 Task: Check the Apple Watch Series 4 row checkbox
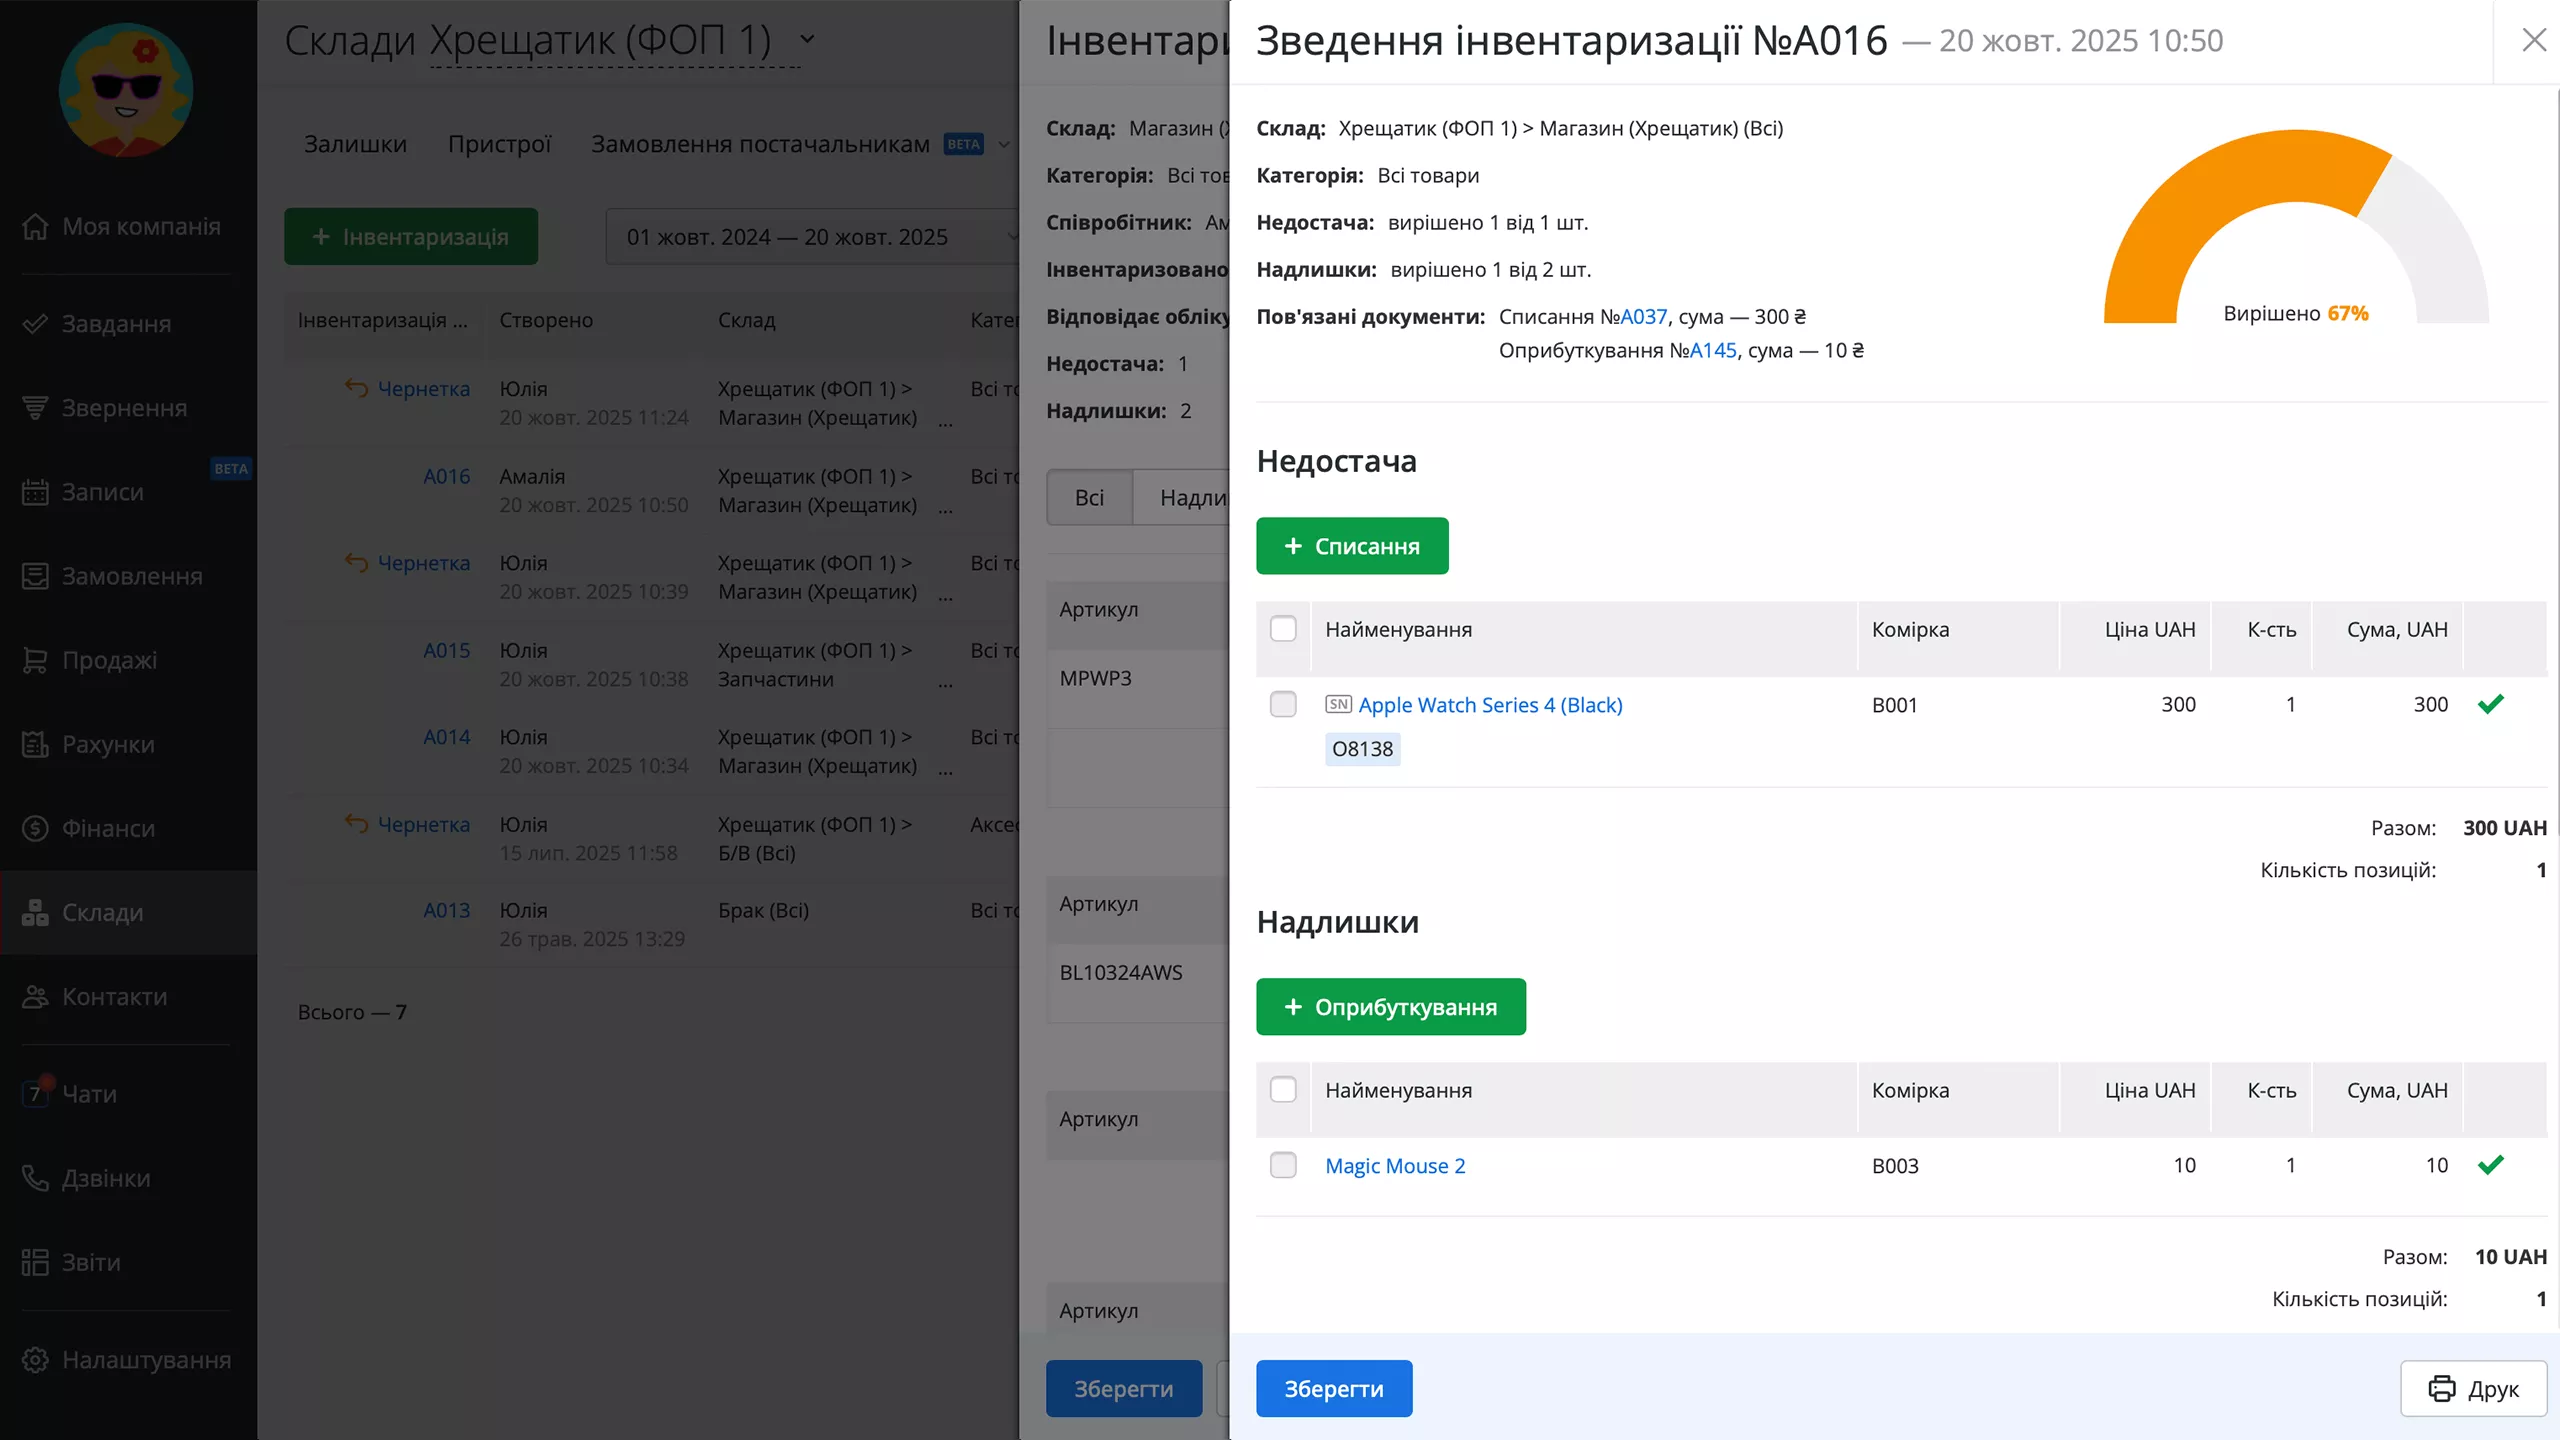click(x=1283, y=704)
